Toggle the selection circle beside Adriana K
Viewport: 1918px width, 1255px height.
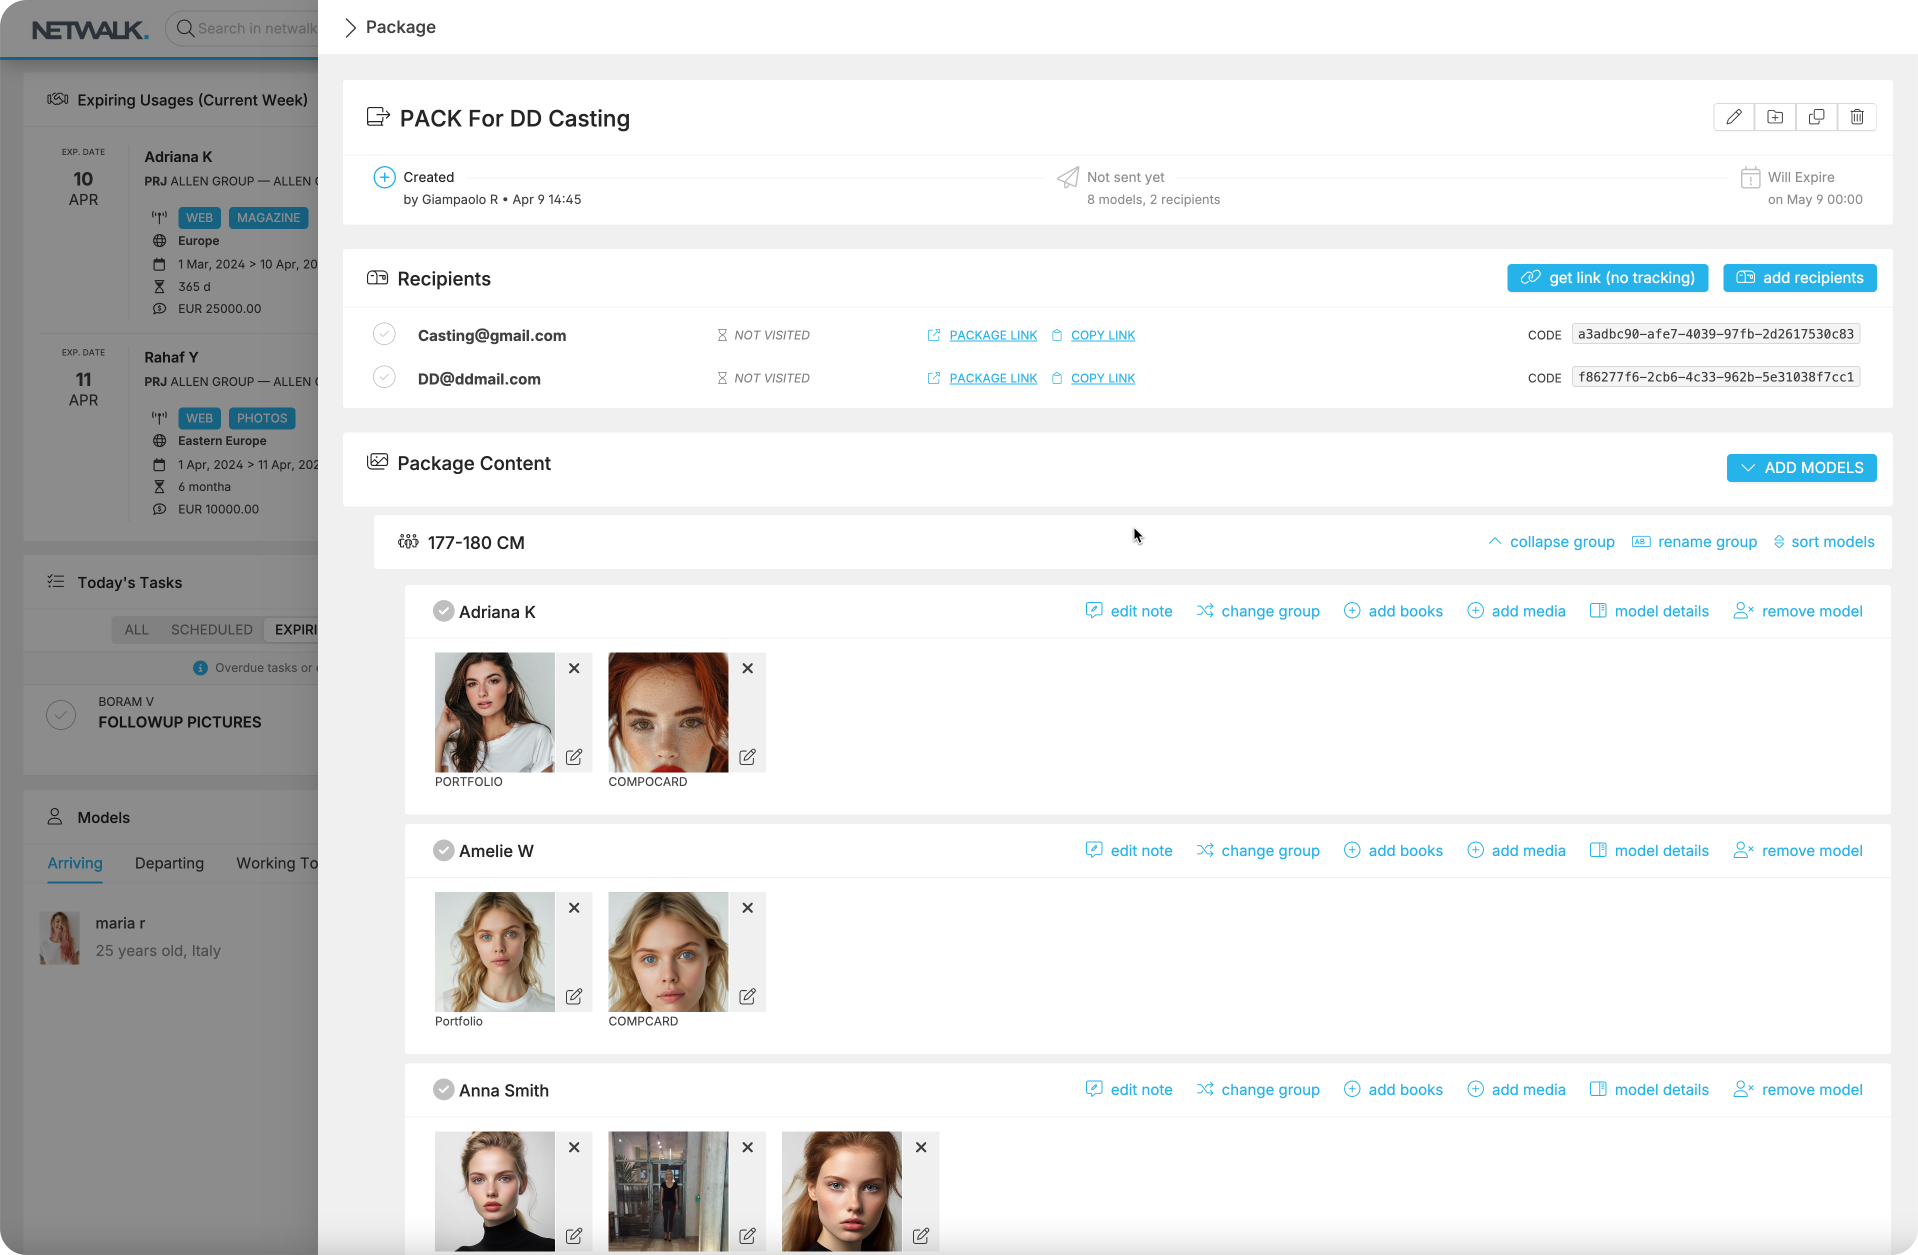(x=443, y=611)
